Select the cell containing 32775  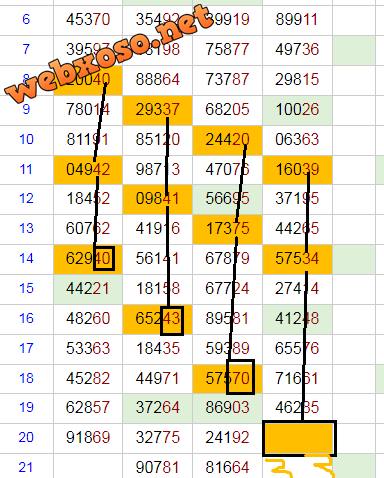(158, 438)
